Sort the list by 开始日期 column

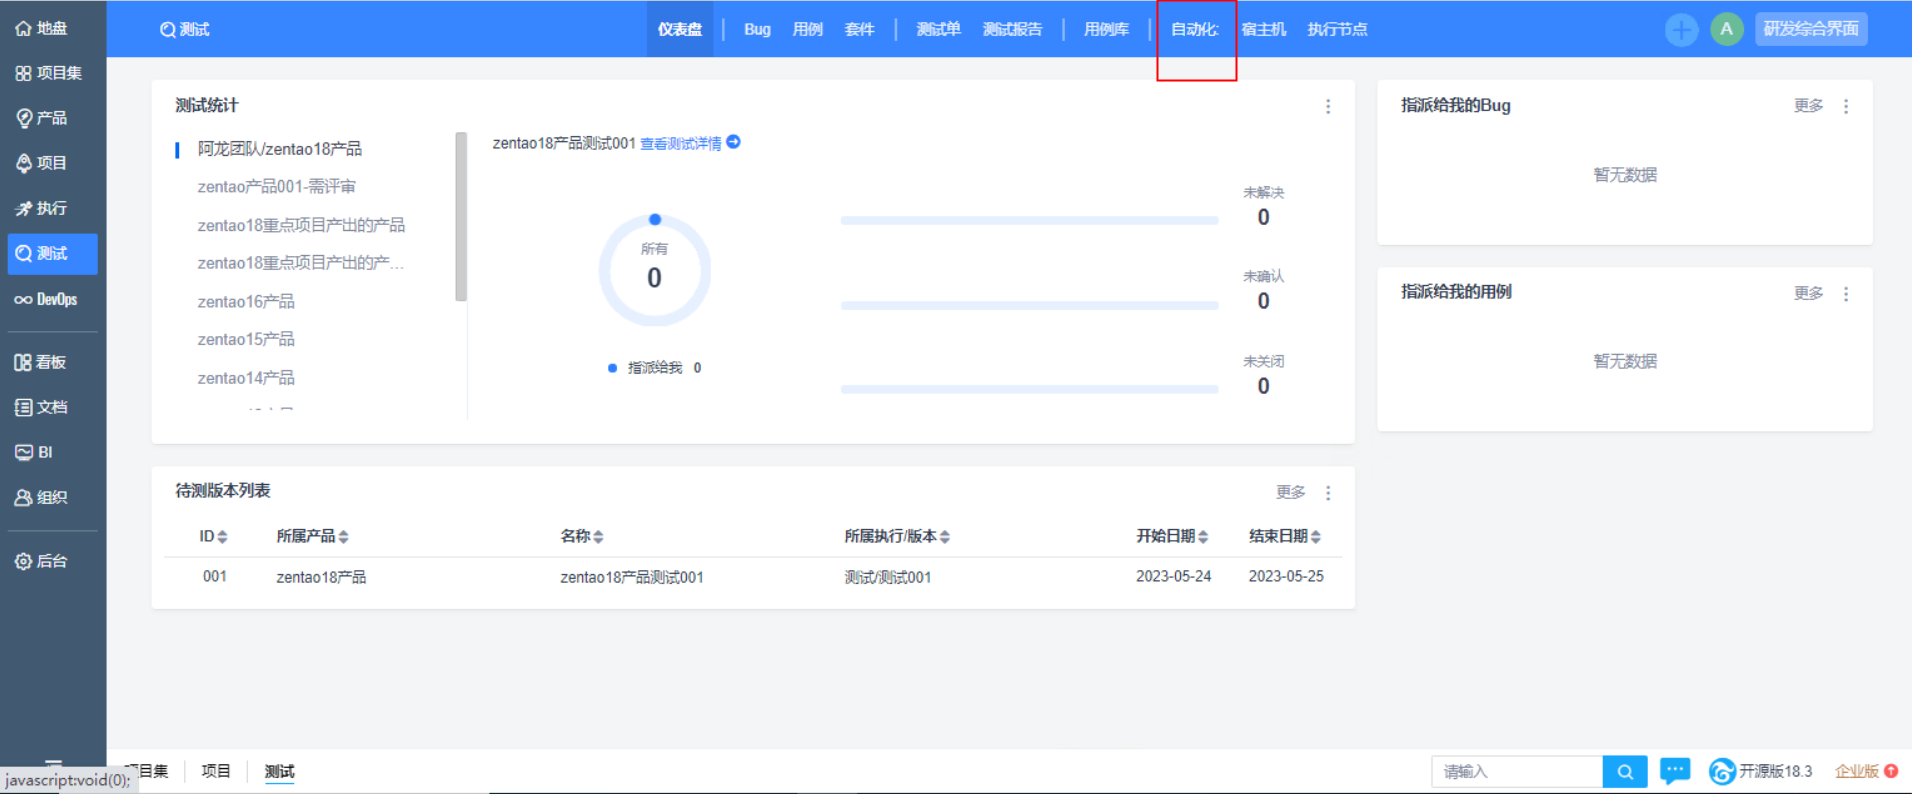1172,537
